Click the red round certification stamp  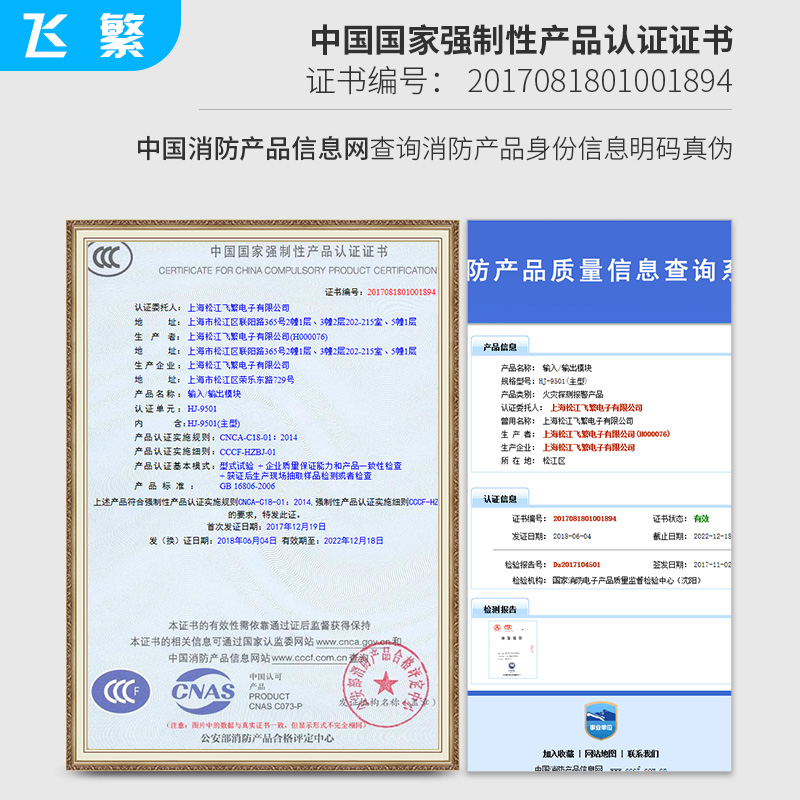(385, 685)
